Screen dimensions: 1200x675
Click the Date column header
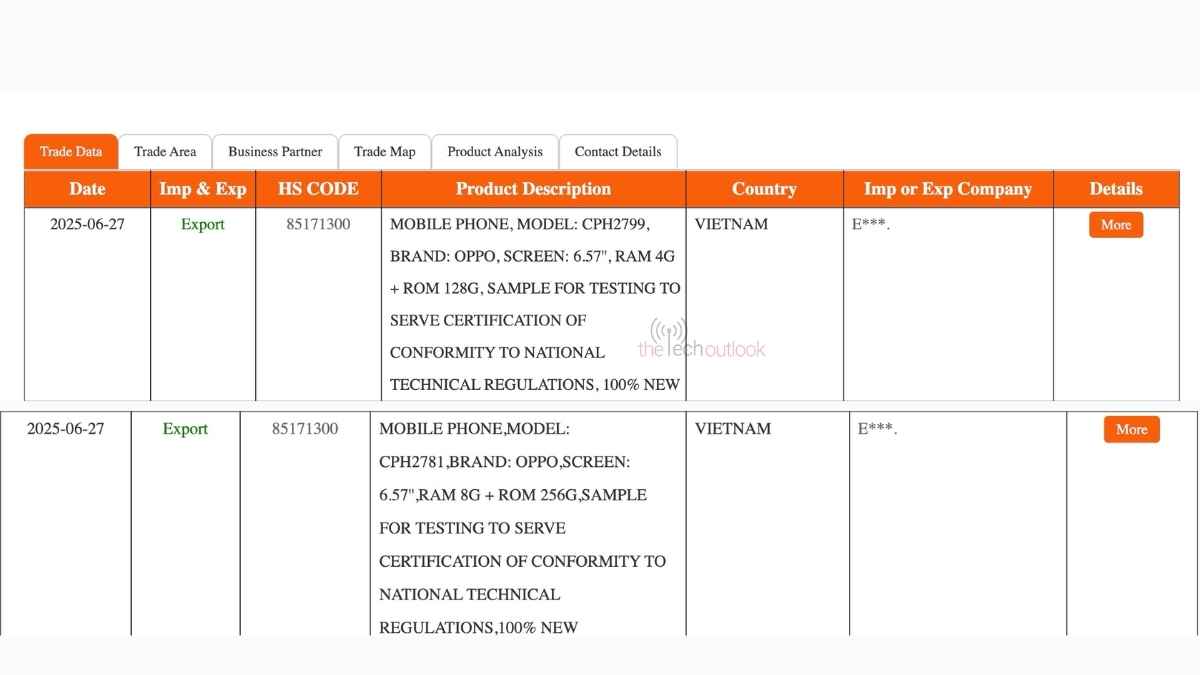[x=87, y=189]
